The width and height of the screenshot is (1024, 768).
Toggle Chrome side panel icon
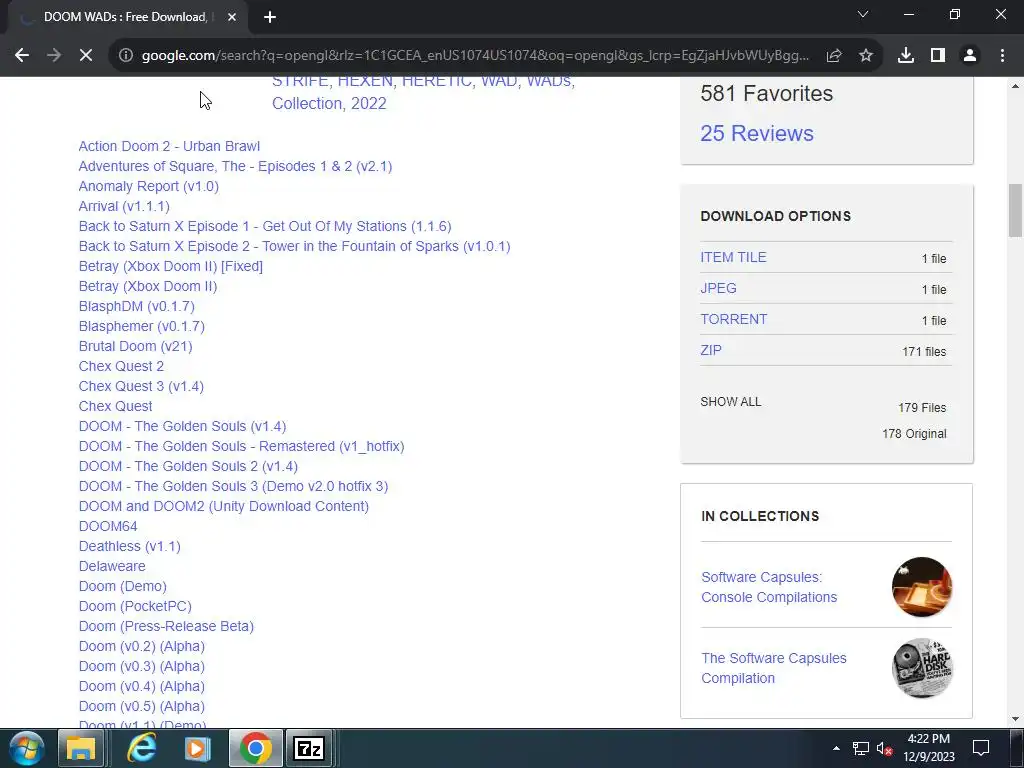point(938,56)
